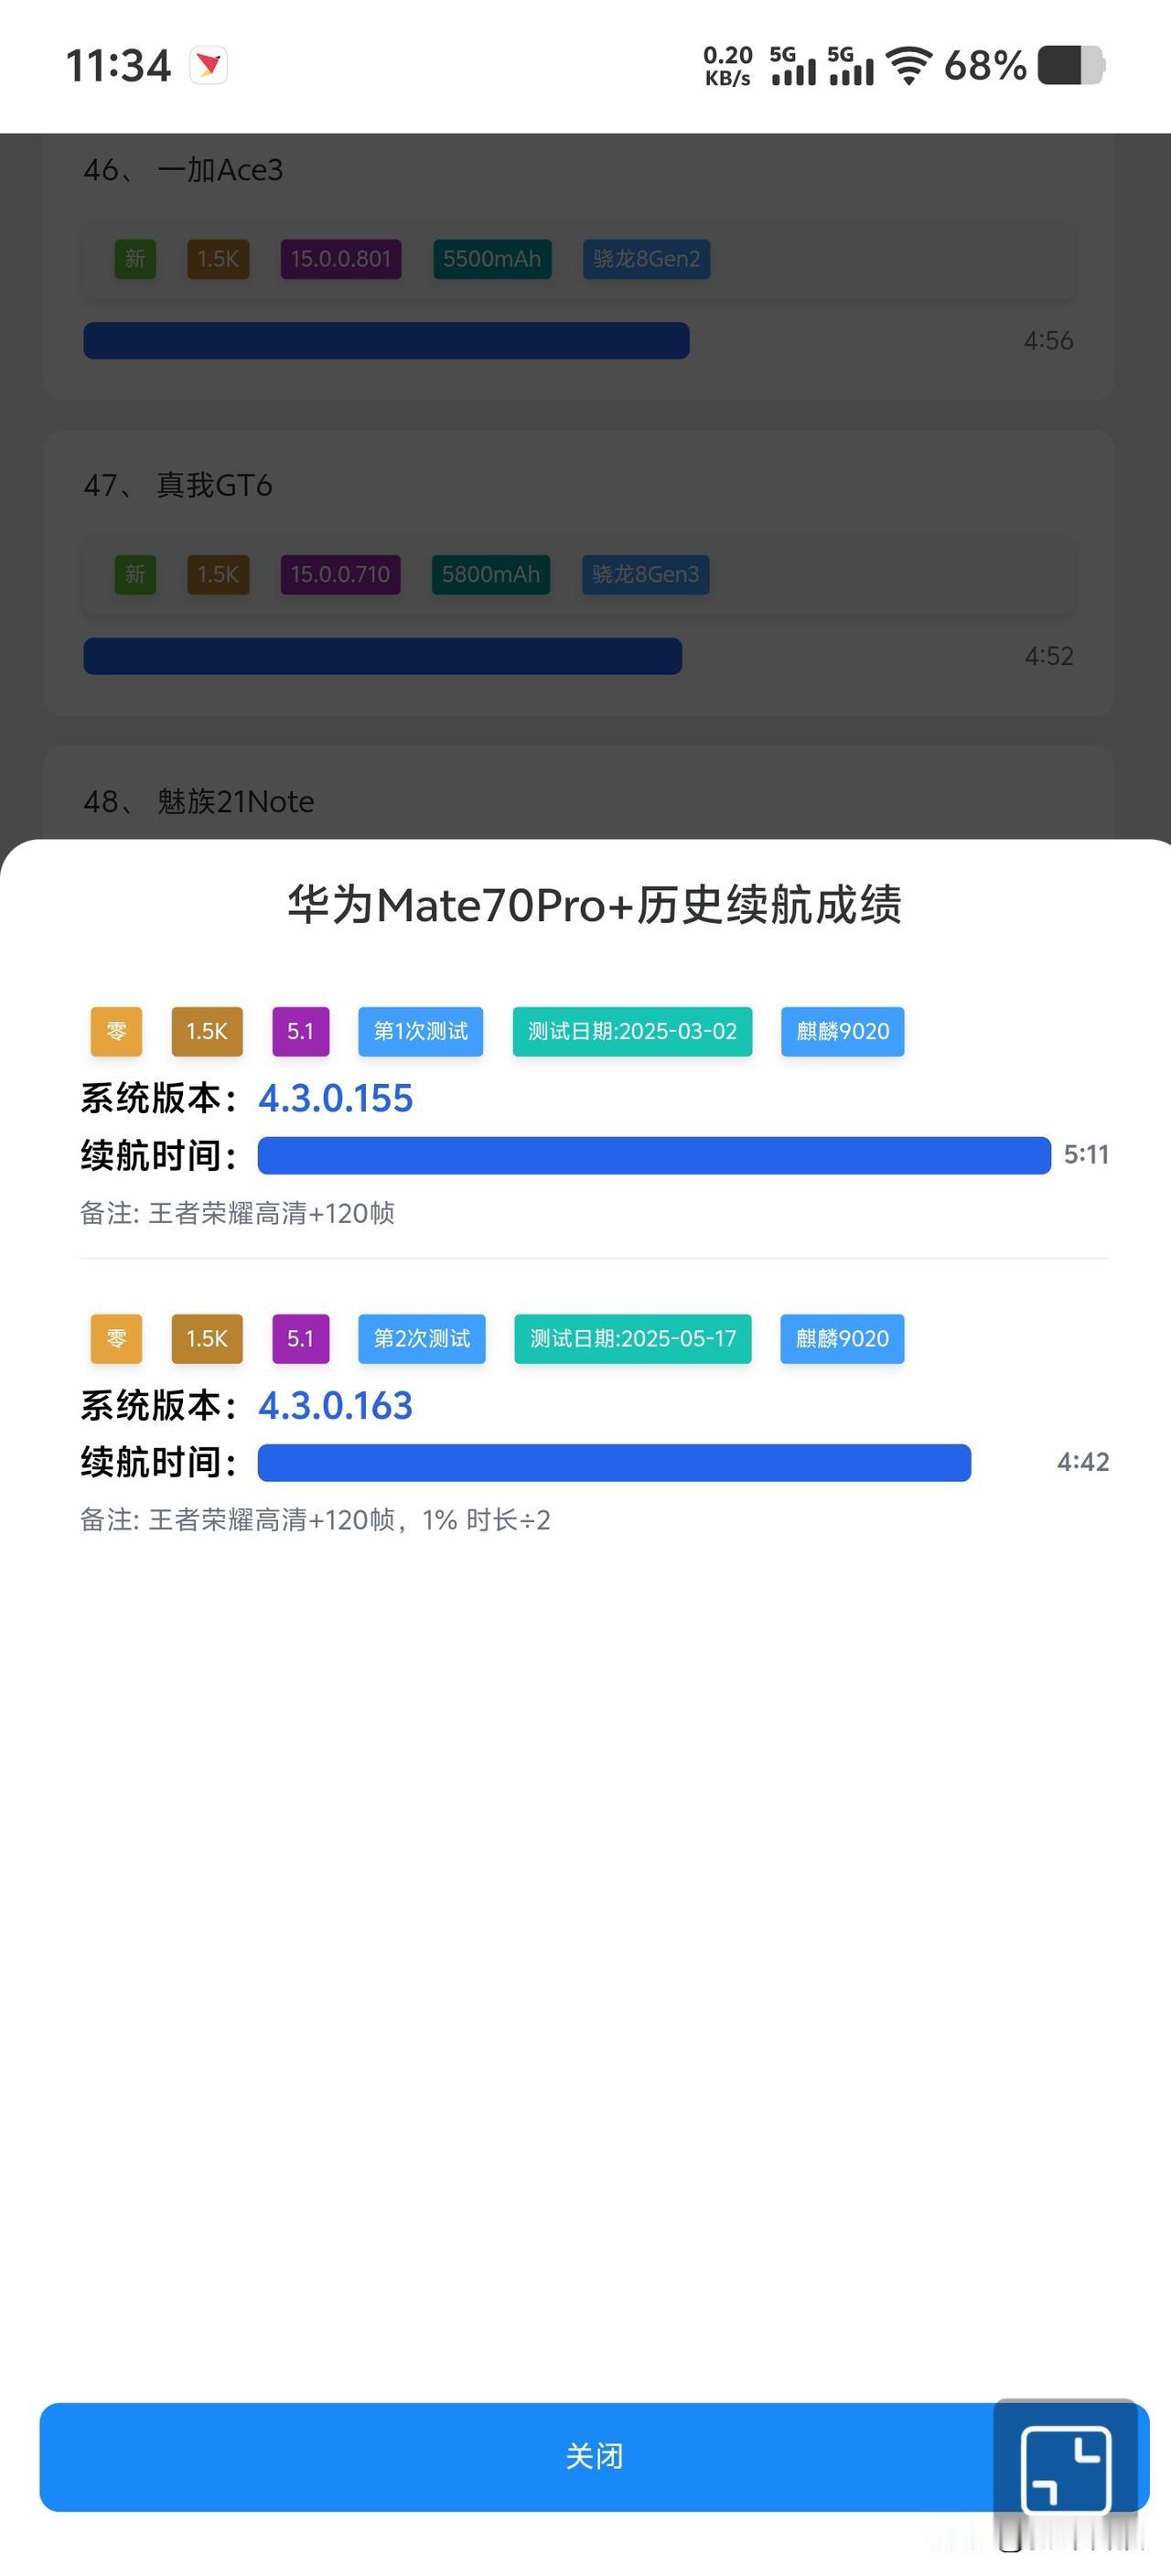Tap the Wi-Fi icon in status bar
This screenshot has width=1171, height=2576.
point(909,66)
